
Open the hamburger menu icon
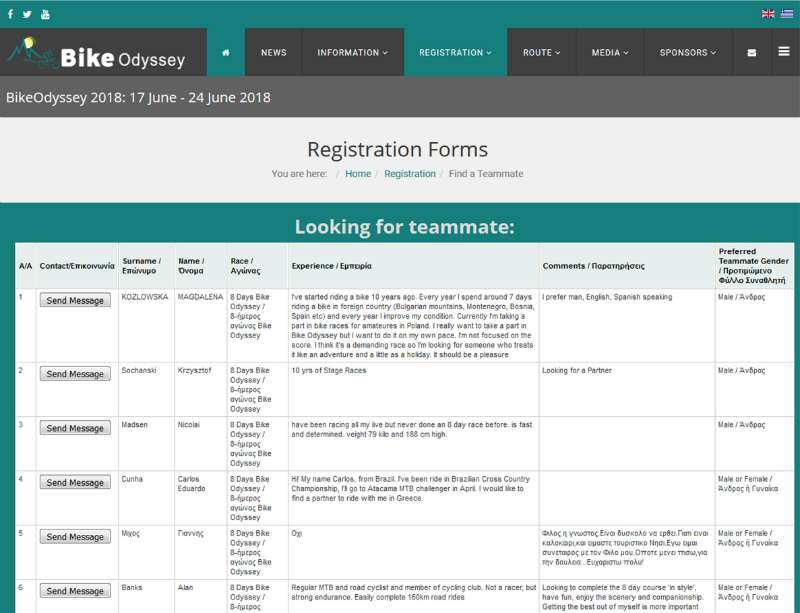pos(784,52)
